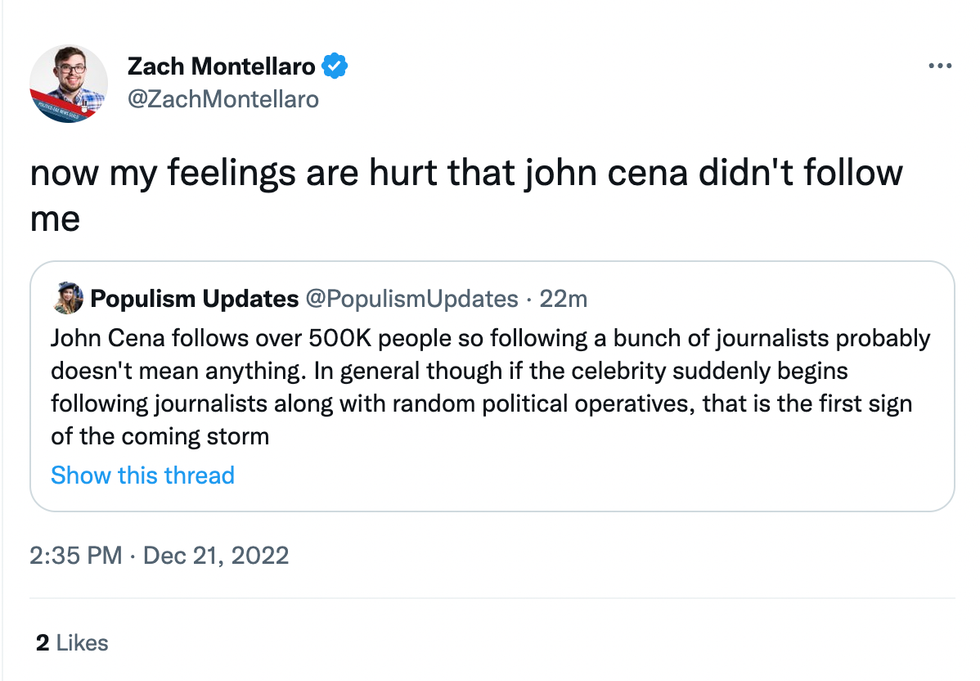
Task: Open Zach Montellaro's profile picture
Action: coord(68,84)
